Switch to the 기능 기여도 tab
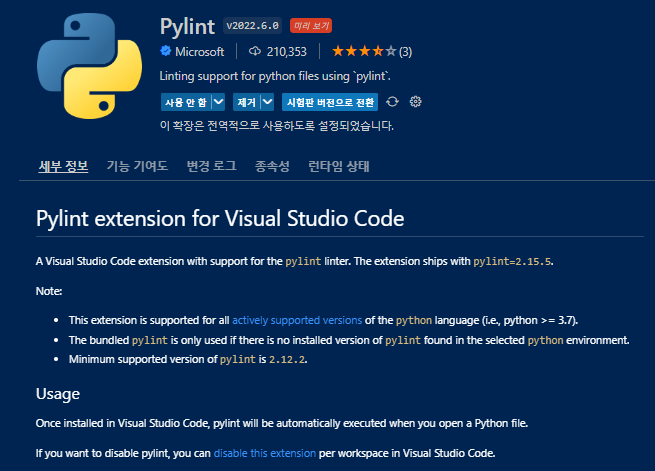 [x=137, y=166]
